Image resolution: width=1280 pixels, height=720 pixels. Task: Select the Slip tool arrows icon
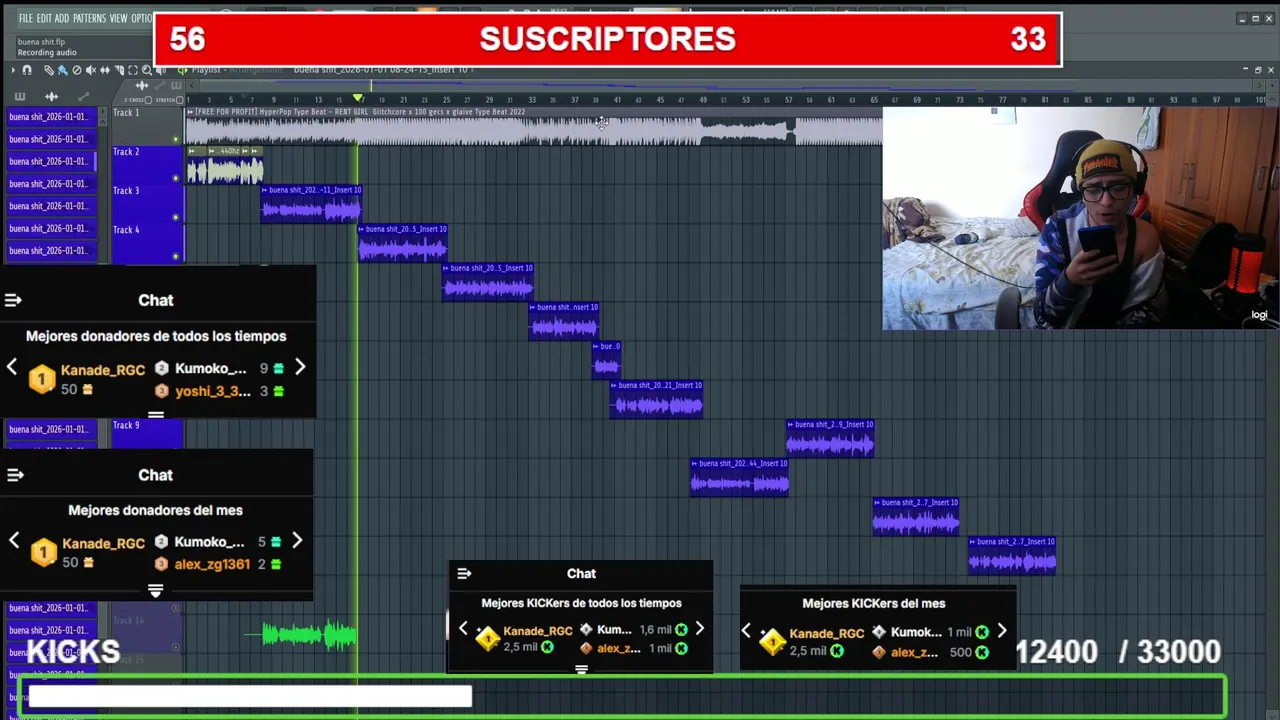(x=105, y=70)
